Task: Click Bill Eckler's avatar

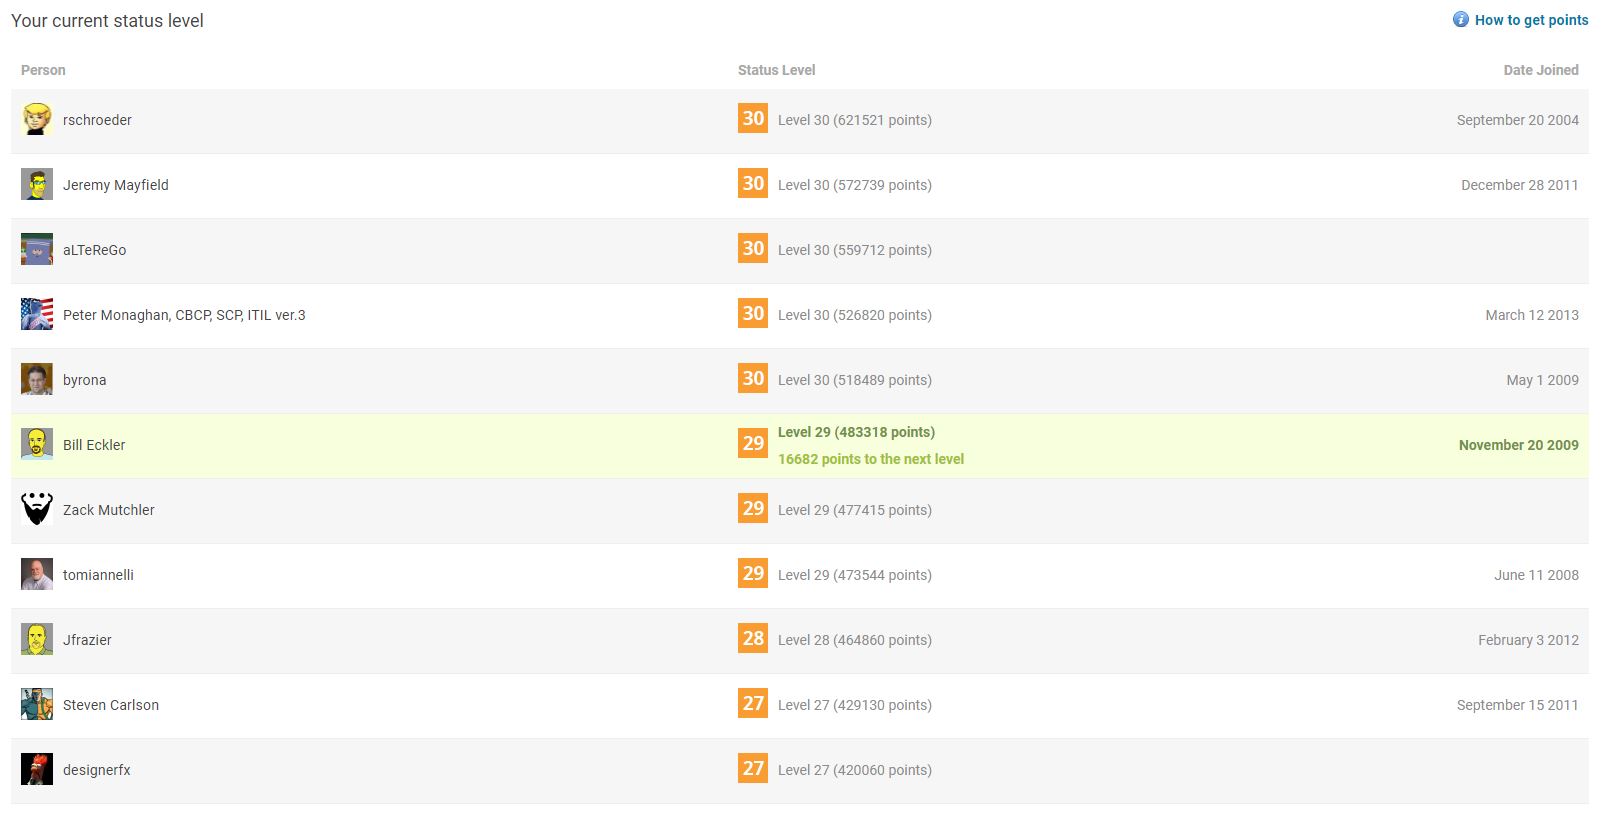Action: point(37,444)
